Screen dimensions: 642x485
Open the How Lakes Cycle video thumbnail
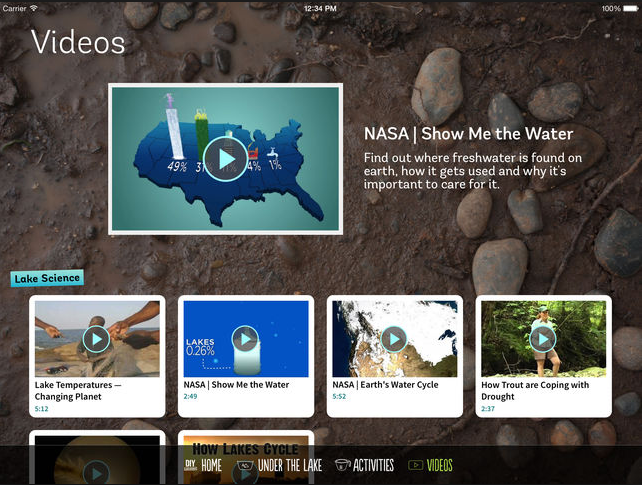coord(246,460)
